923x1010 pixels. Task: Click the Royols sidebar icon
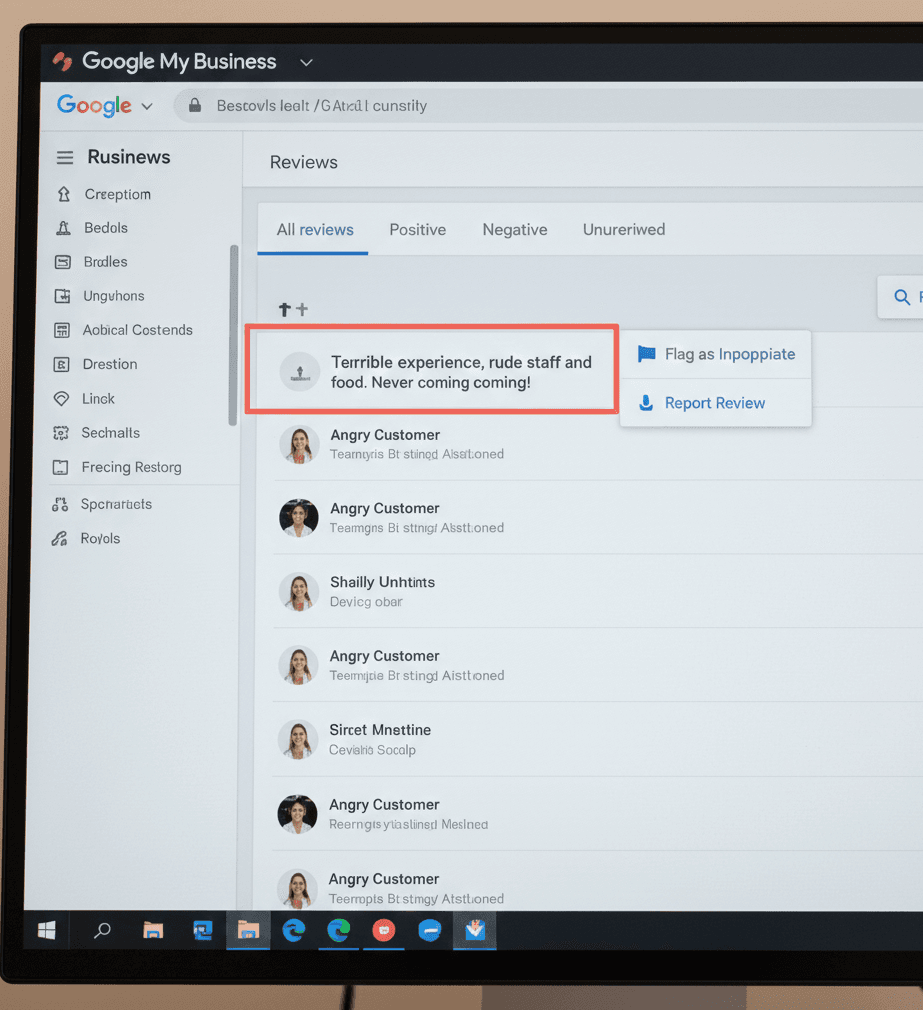(59, 538)
